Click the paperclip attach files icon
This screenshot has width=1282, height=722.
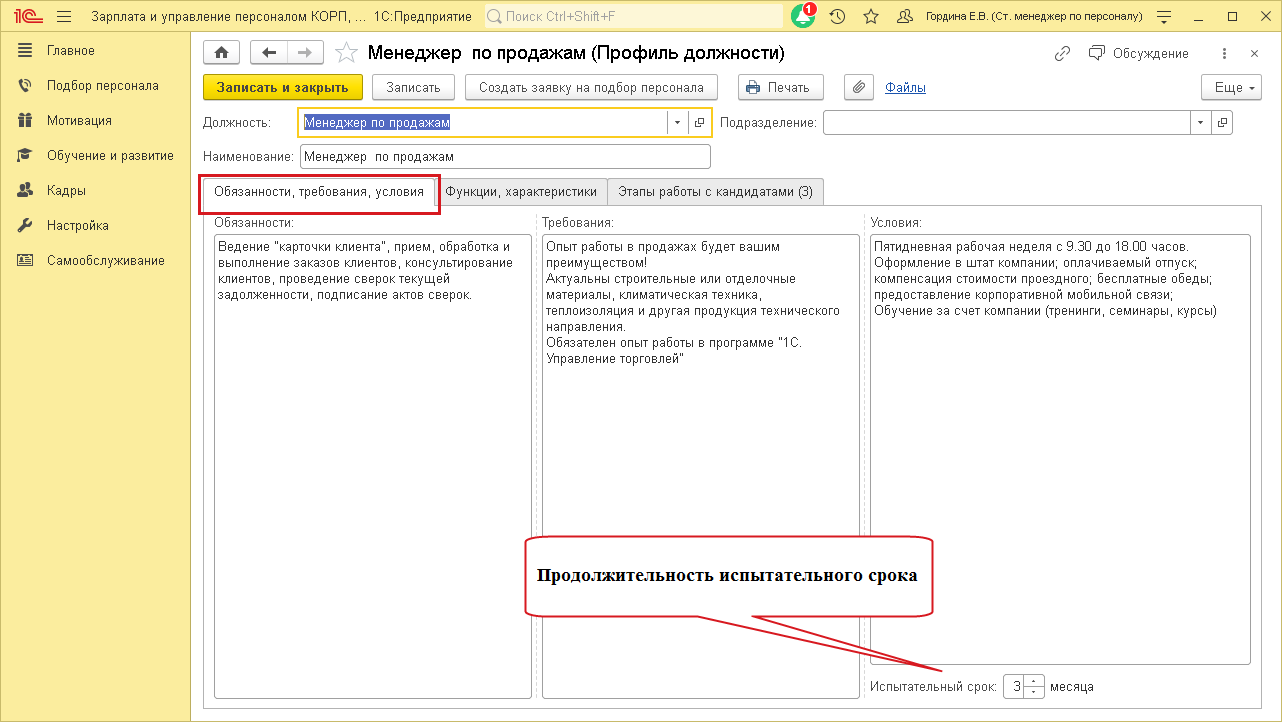(x=858, y=87)
